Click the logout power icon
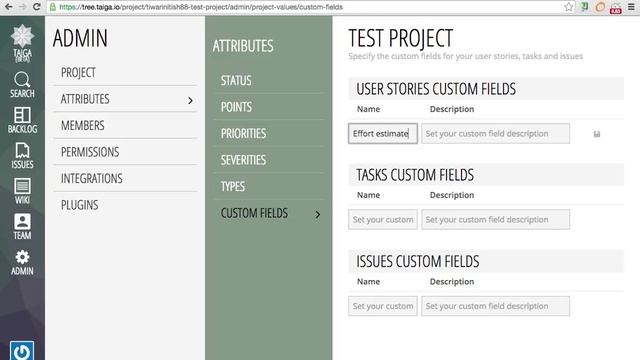This screenshot has width=640, height=360. (22, 351)
